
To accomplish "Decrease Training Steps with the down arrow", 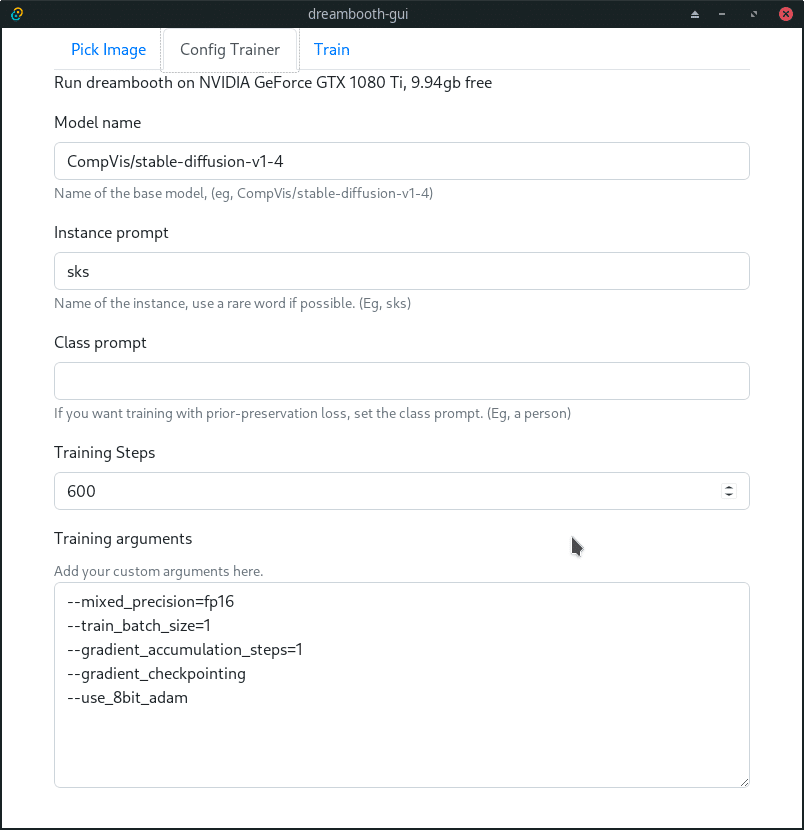I will 729,496.
